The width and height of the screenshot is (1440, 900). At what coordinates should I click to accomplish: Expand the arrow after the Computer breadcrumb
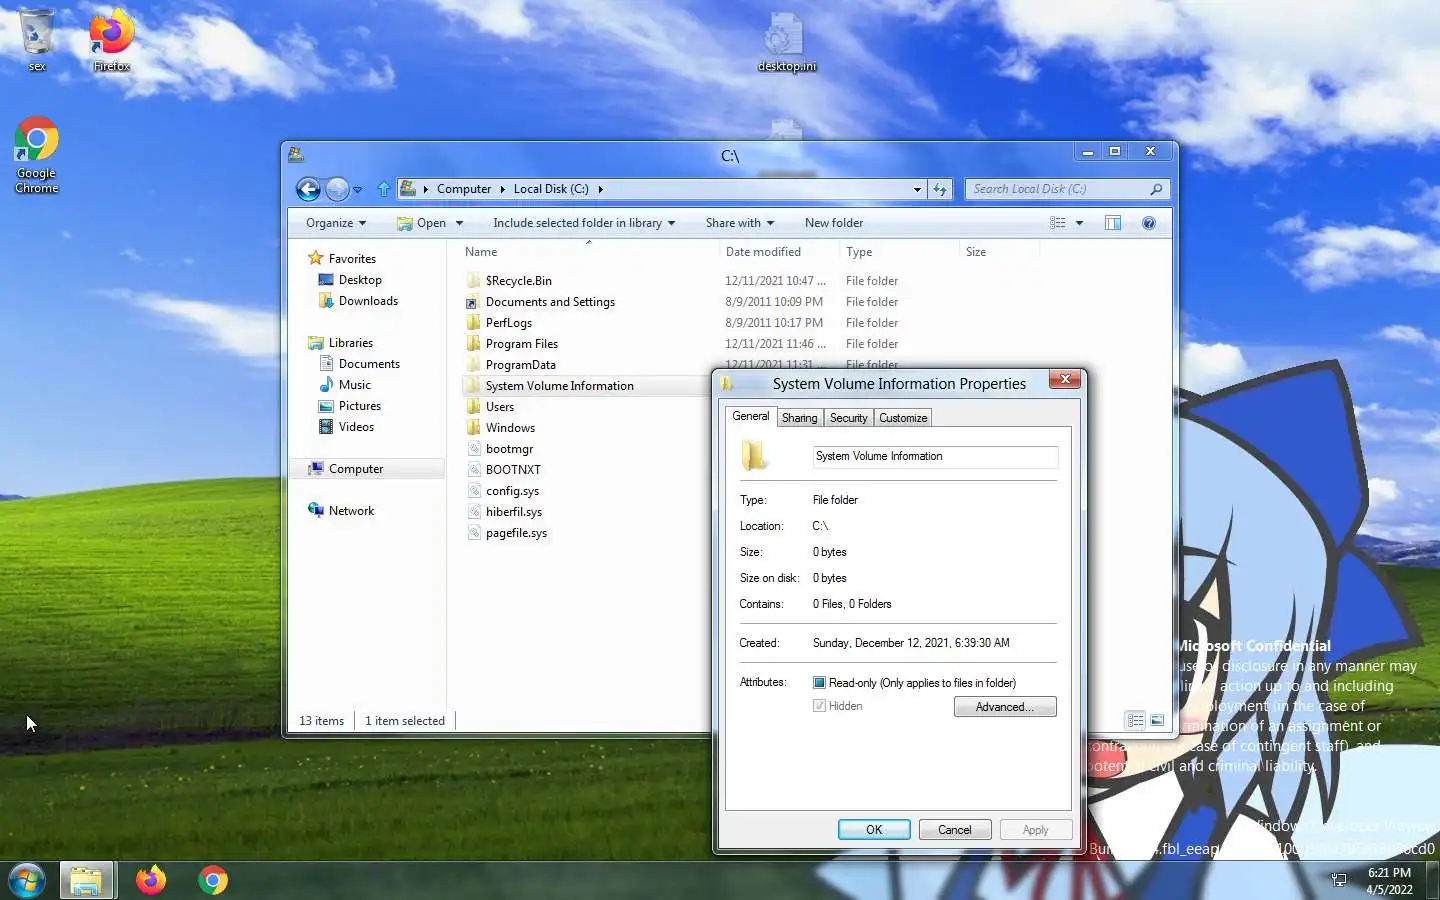coord(502,189)
